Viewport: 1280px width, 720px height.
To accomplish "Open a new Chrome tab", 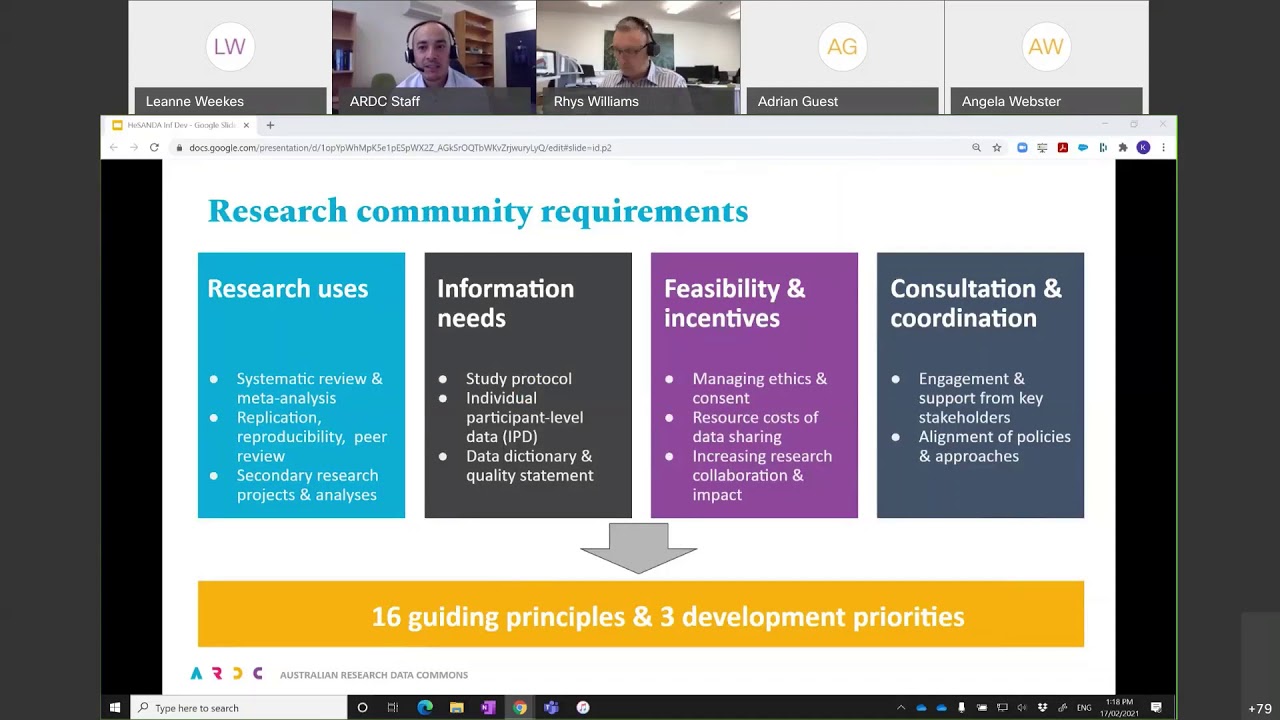I will 270,125.
